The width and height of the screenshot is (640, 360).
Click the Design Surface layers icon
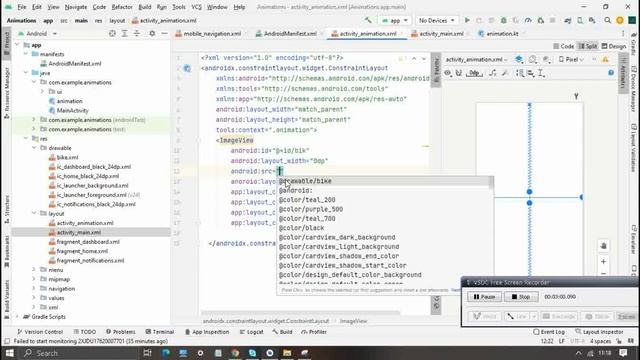[x=519, y=60]
